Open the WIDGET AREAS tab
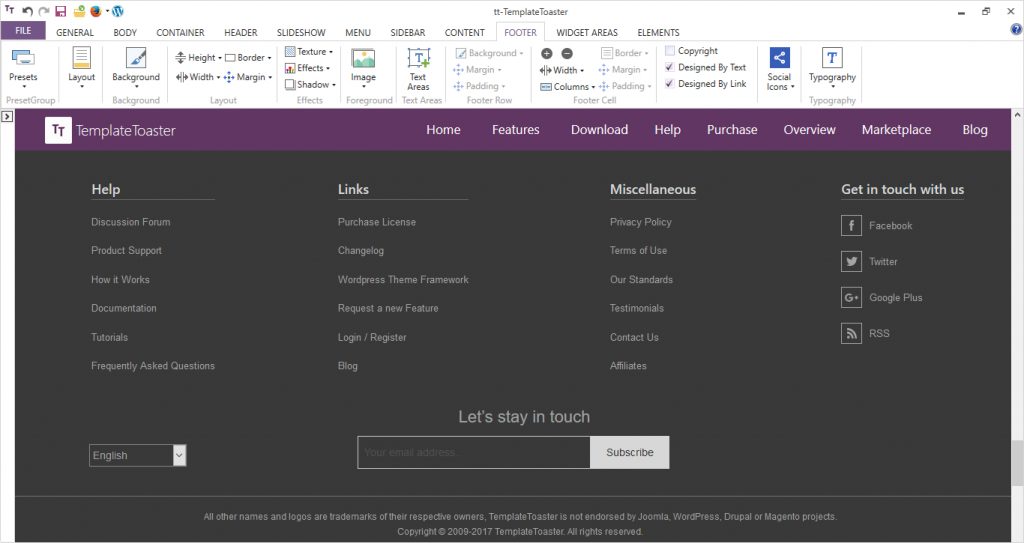This screenshot has width=1024, height=543. pos(587,32)
